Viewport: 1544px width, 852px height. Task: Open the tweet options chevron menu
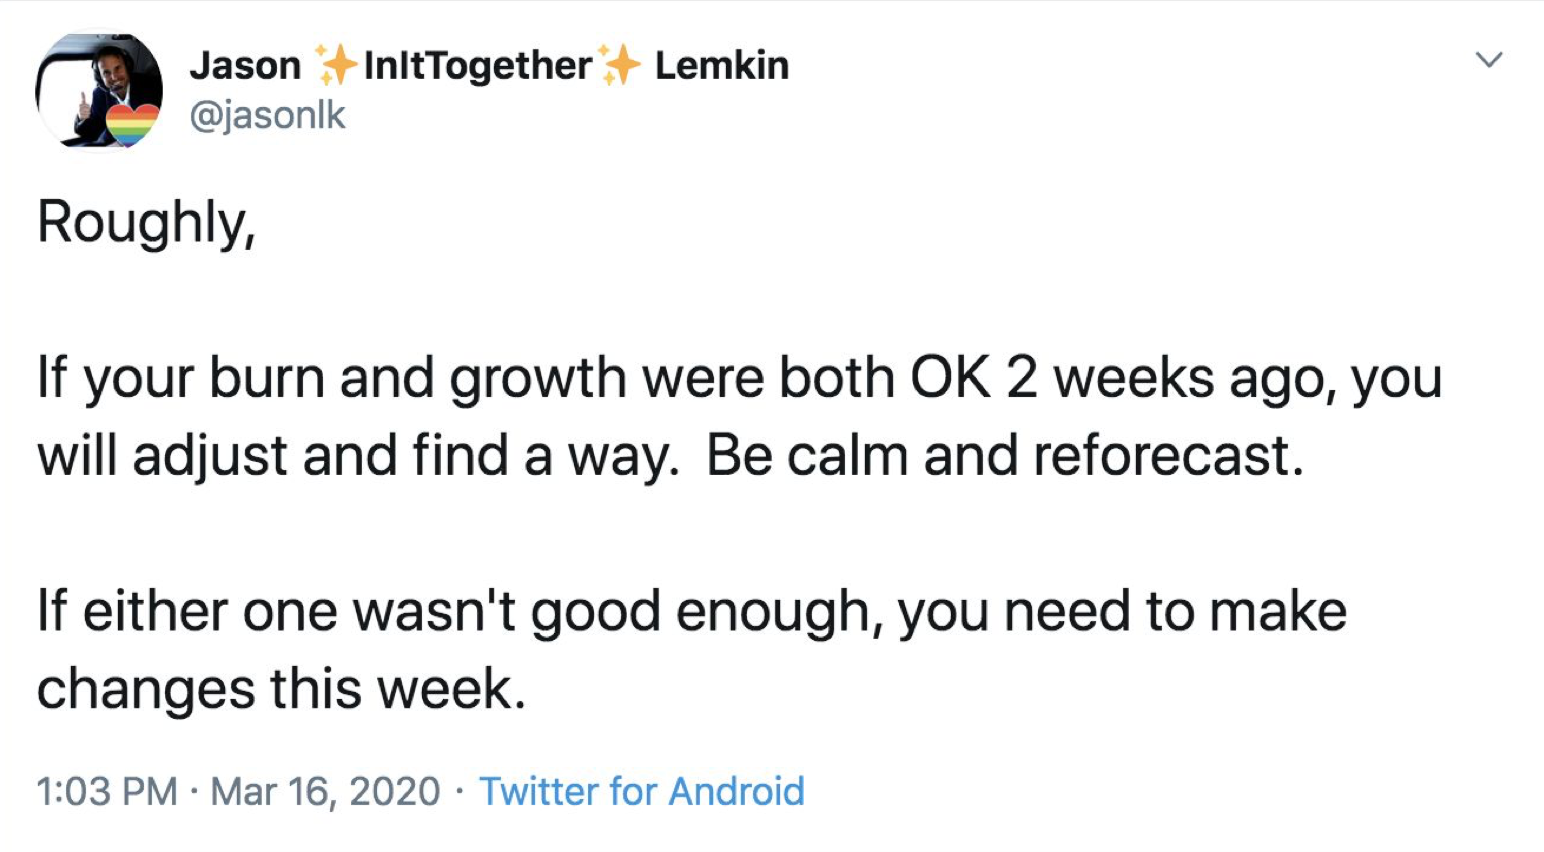coord(1489,61)
